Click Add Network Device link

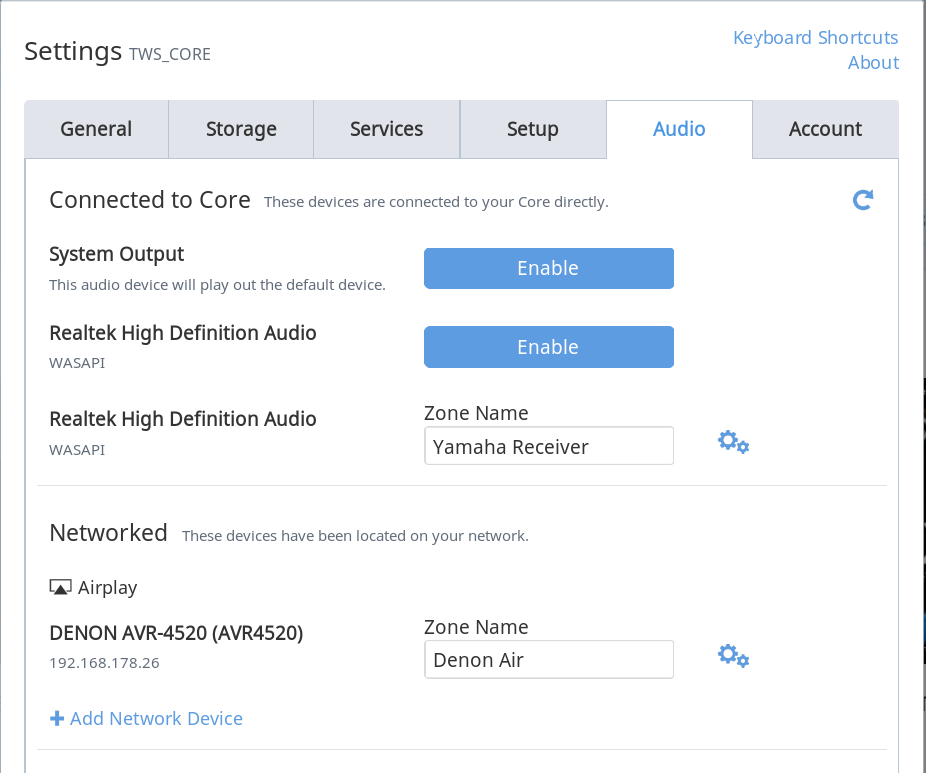[156, 718]
